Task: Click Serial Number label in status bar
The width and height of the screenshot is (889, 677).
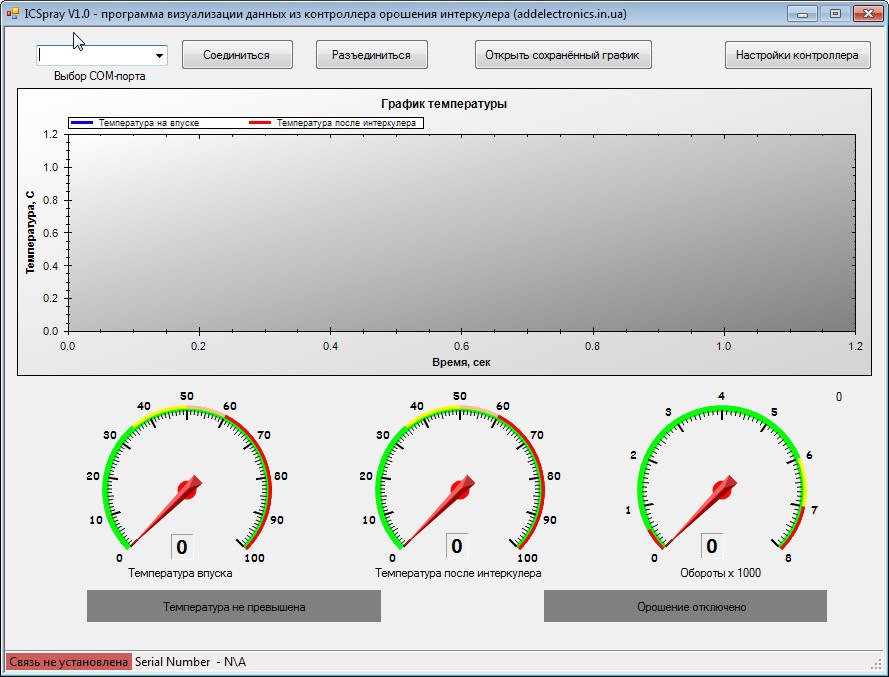Action: 189,662
